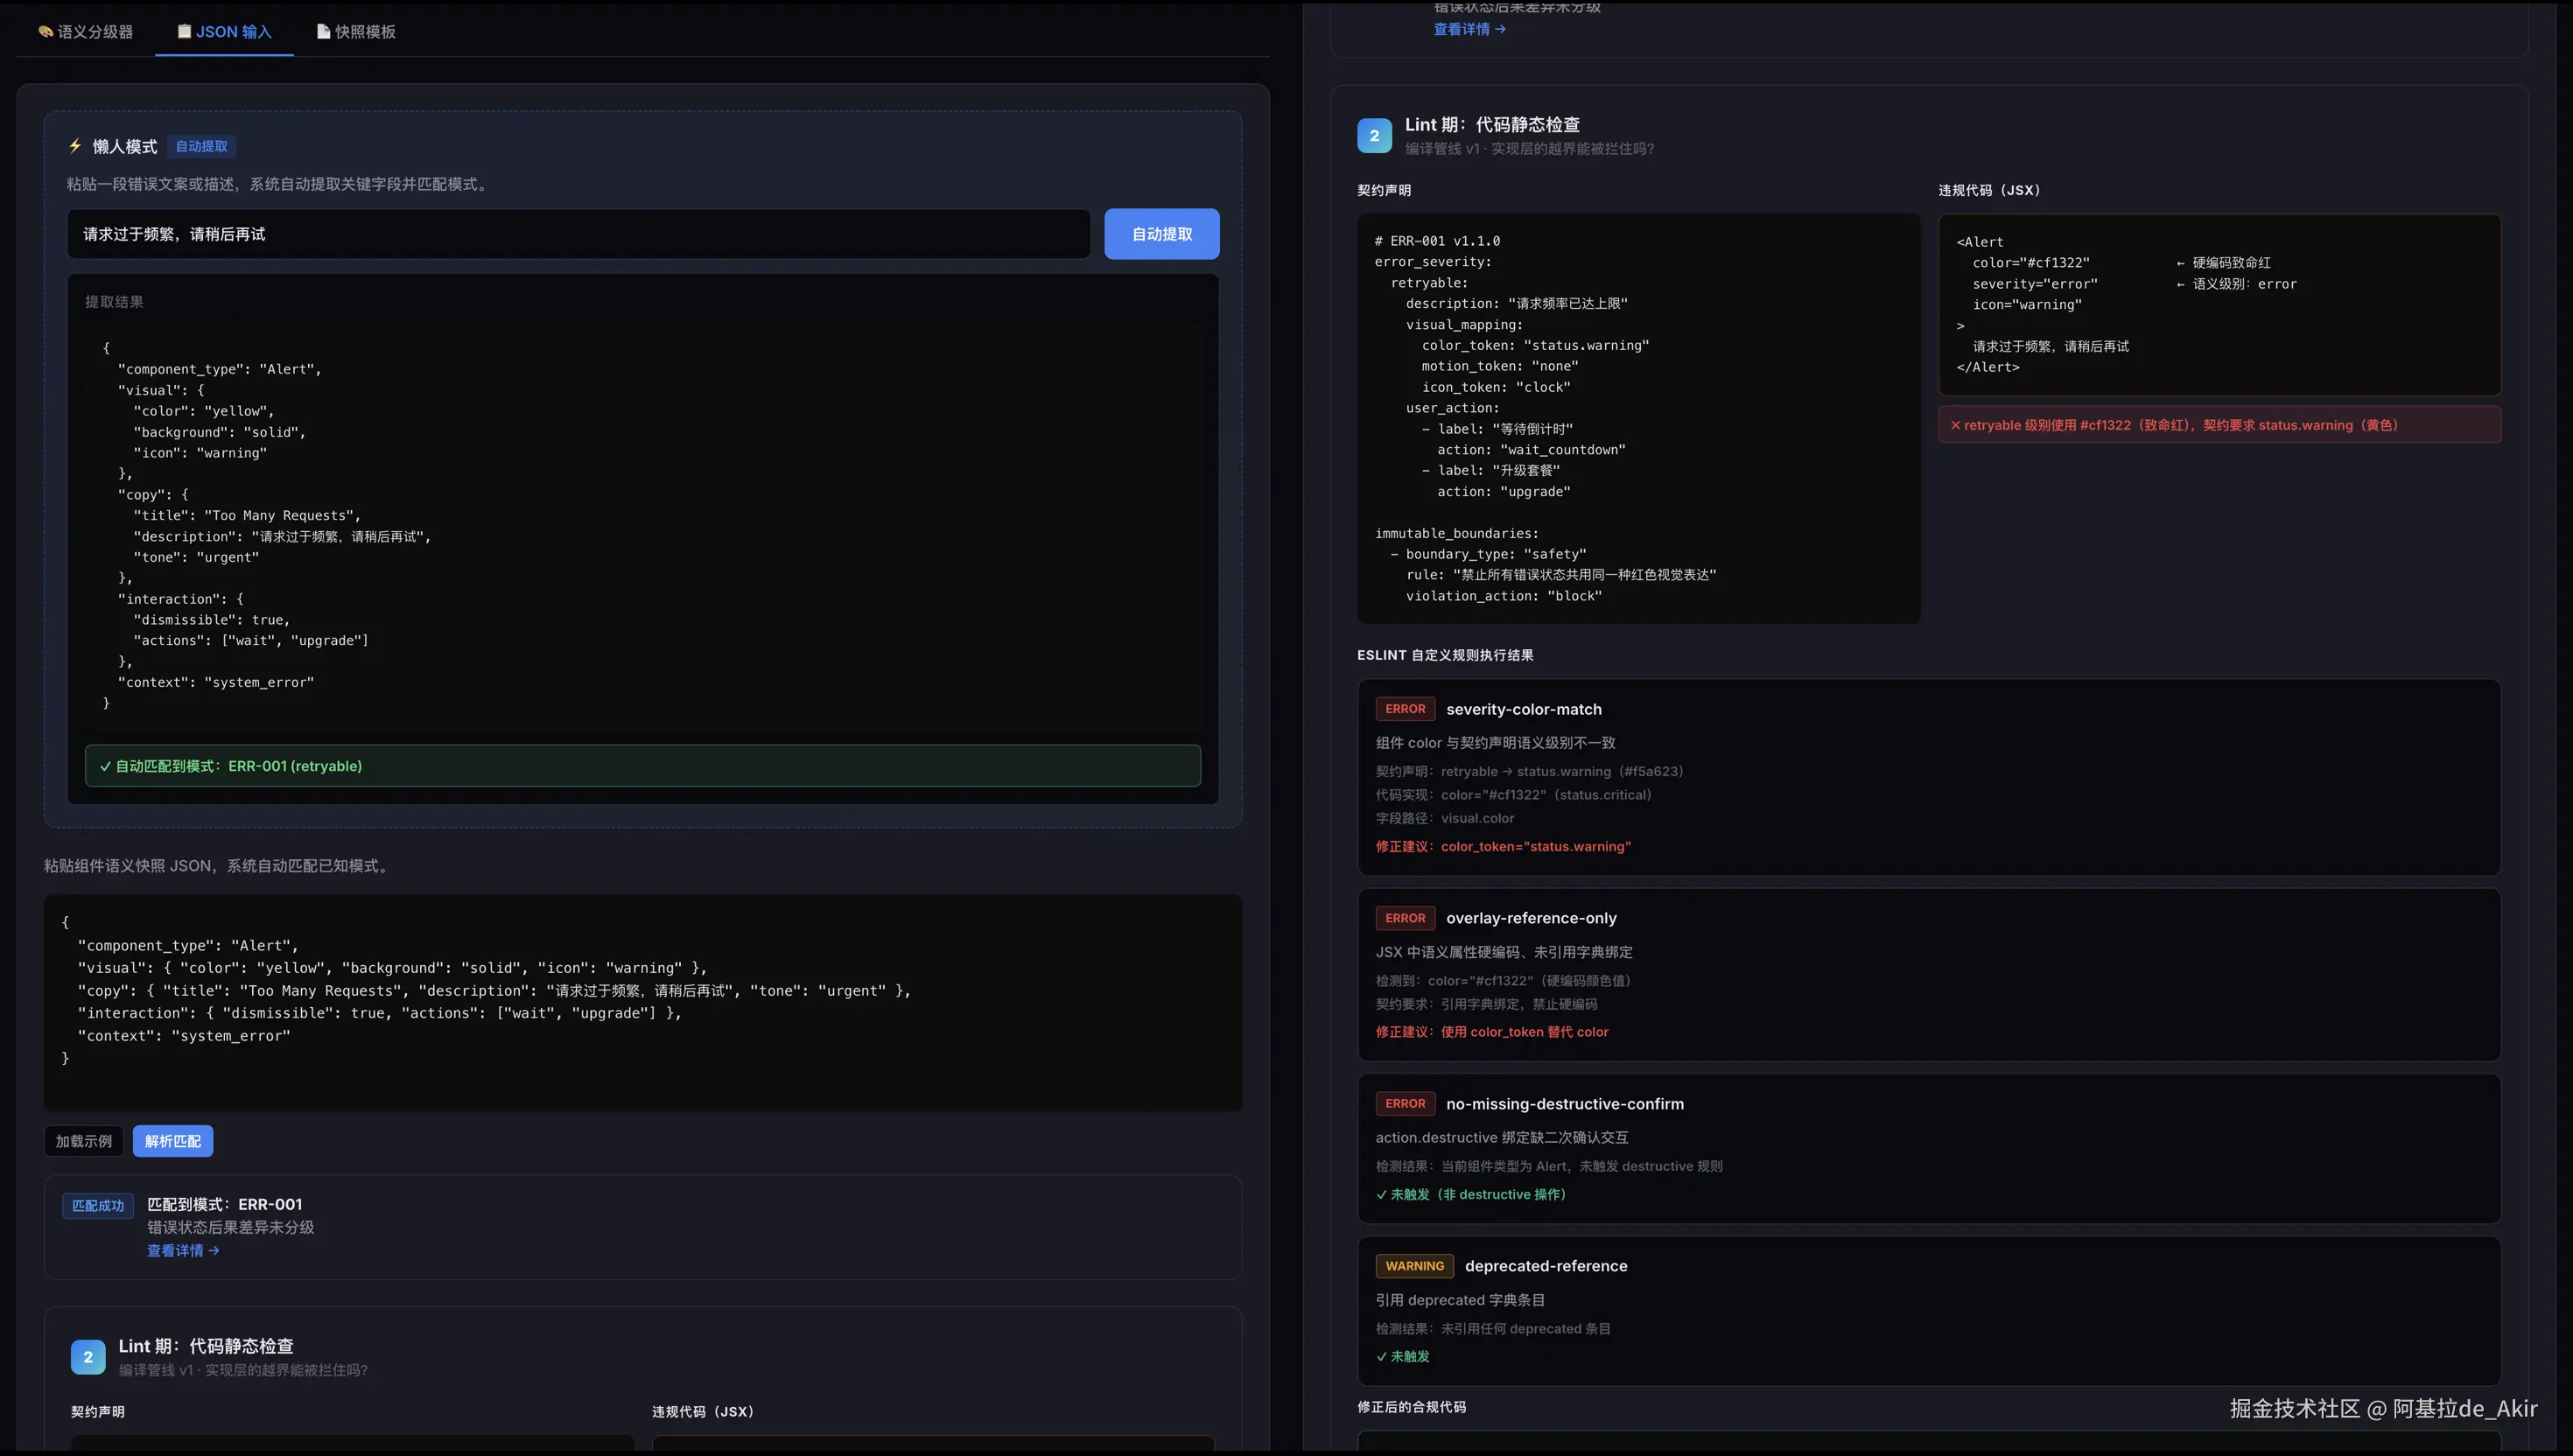Screen dimensions: 2573x1456
Task: Click the overlay-reference-only rule title
Action: [x=1531, y=918]
